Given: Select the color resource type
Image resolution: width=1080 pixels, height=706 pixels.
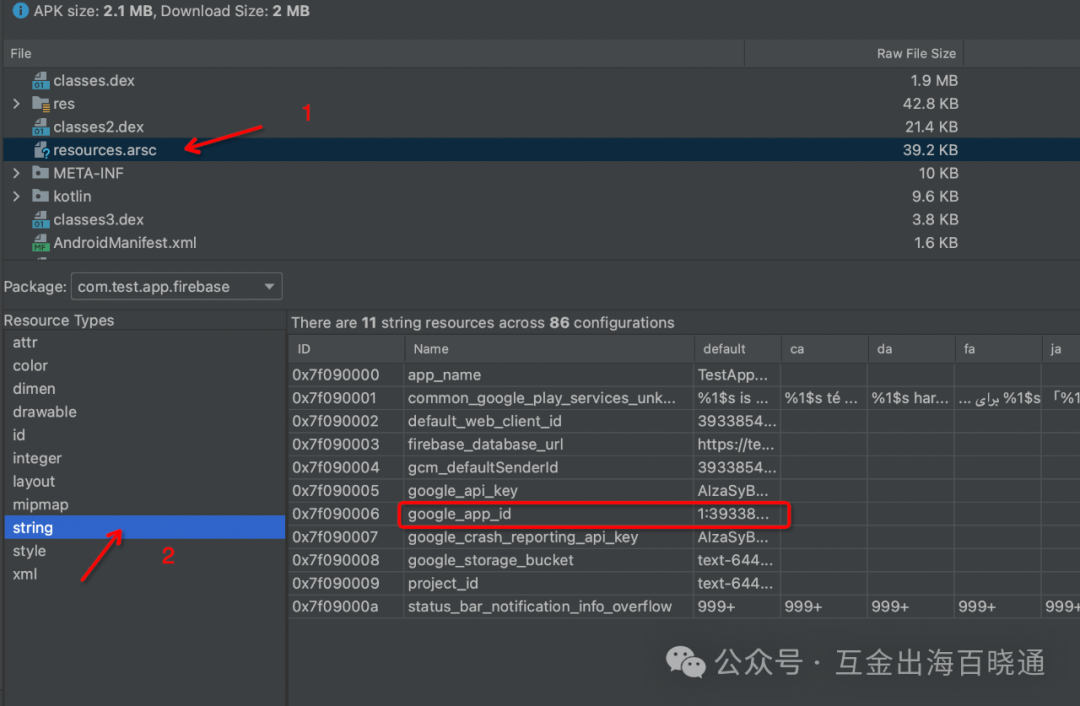Looking at the screenshot, I should coord(30,365).
